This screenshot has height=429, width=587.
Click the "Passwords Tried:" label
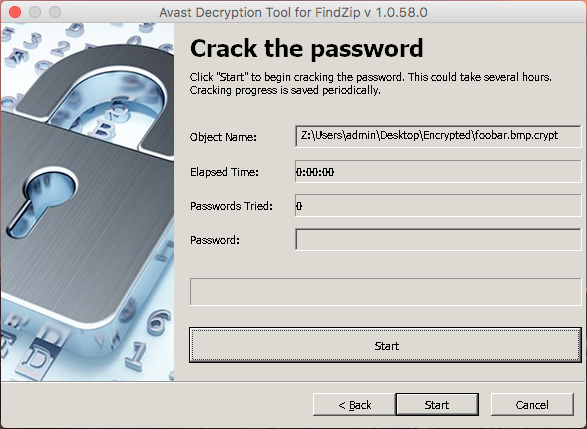[231, 206]
